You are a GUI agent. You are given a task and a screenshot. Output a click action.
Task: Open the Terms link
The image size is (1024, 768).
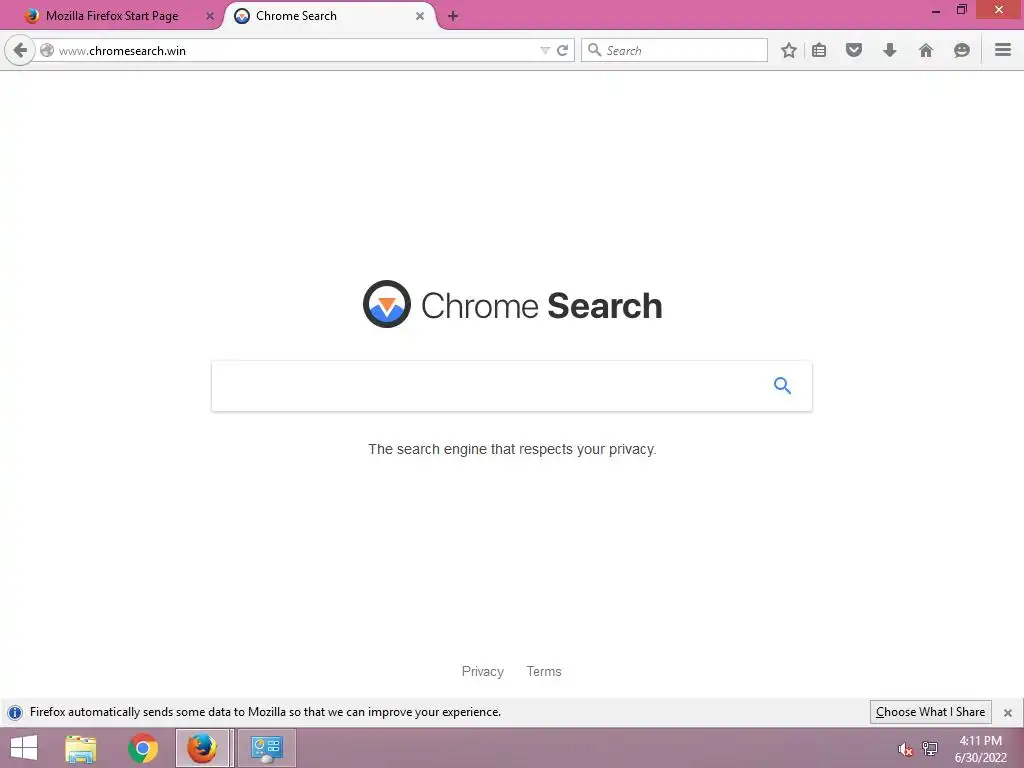pos(544,671)
